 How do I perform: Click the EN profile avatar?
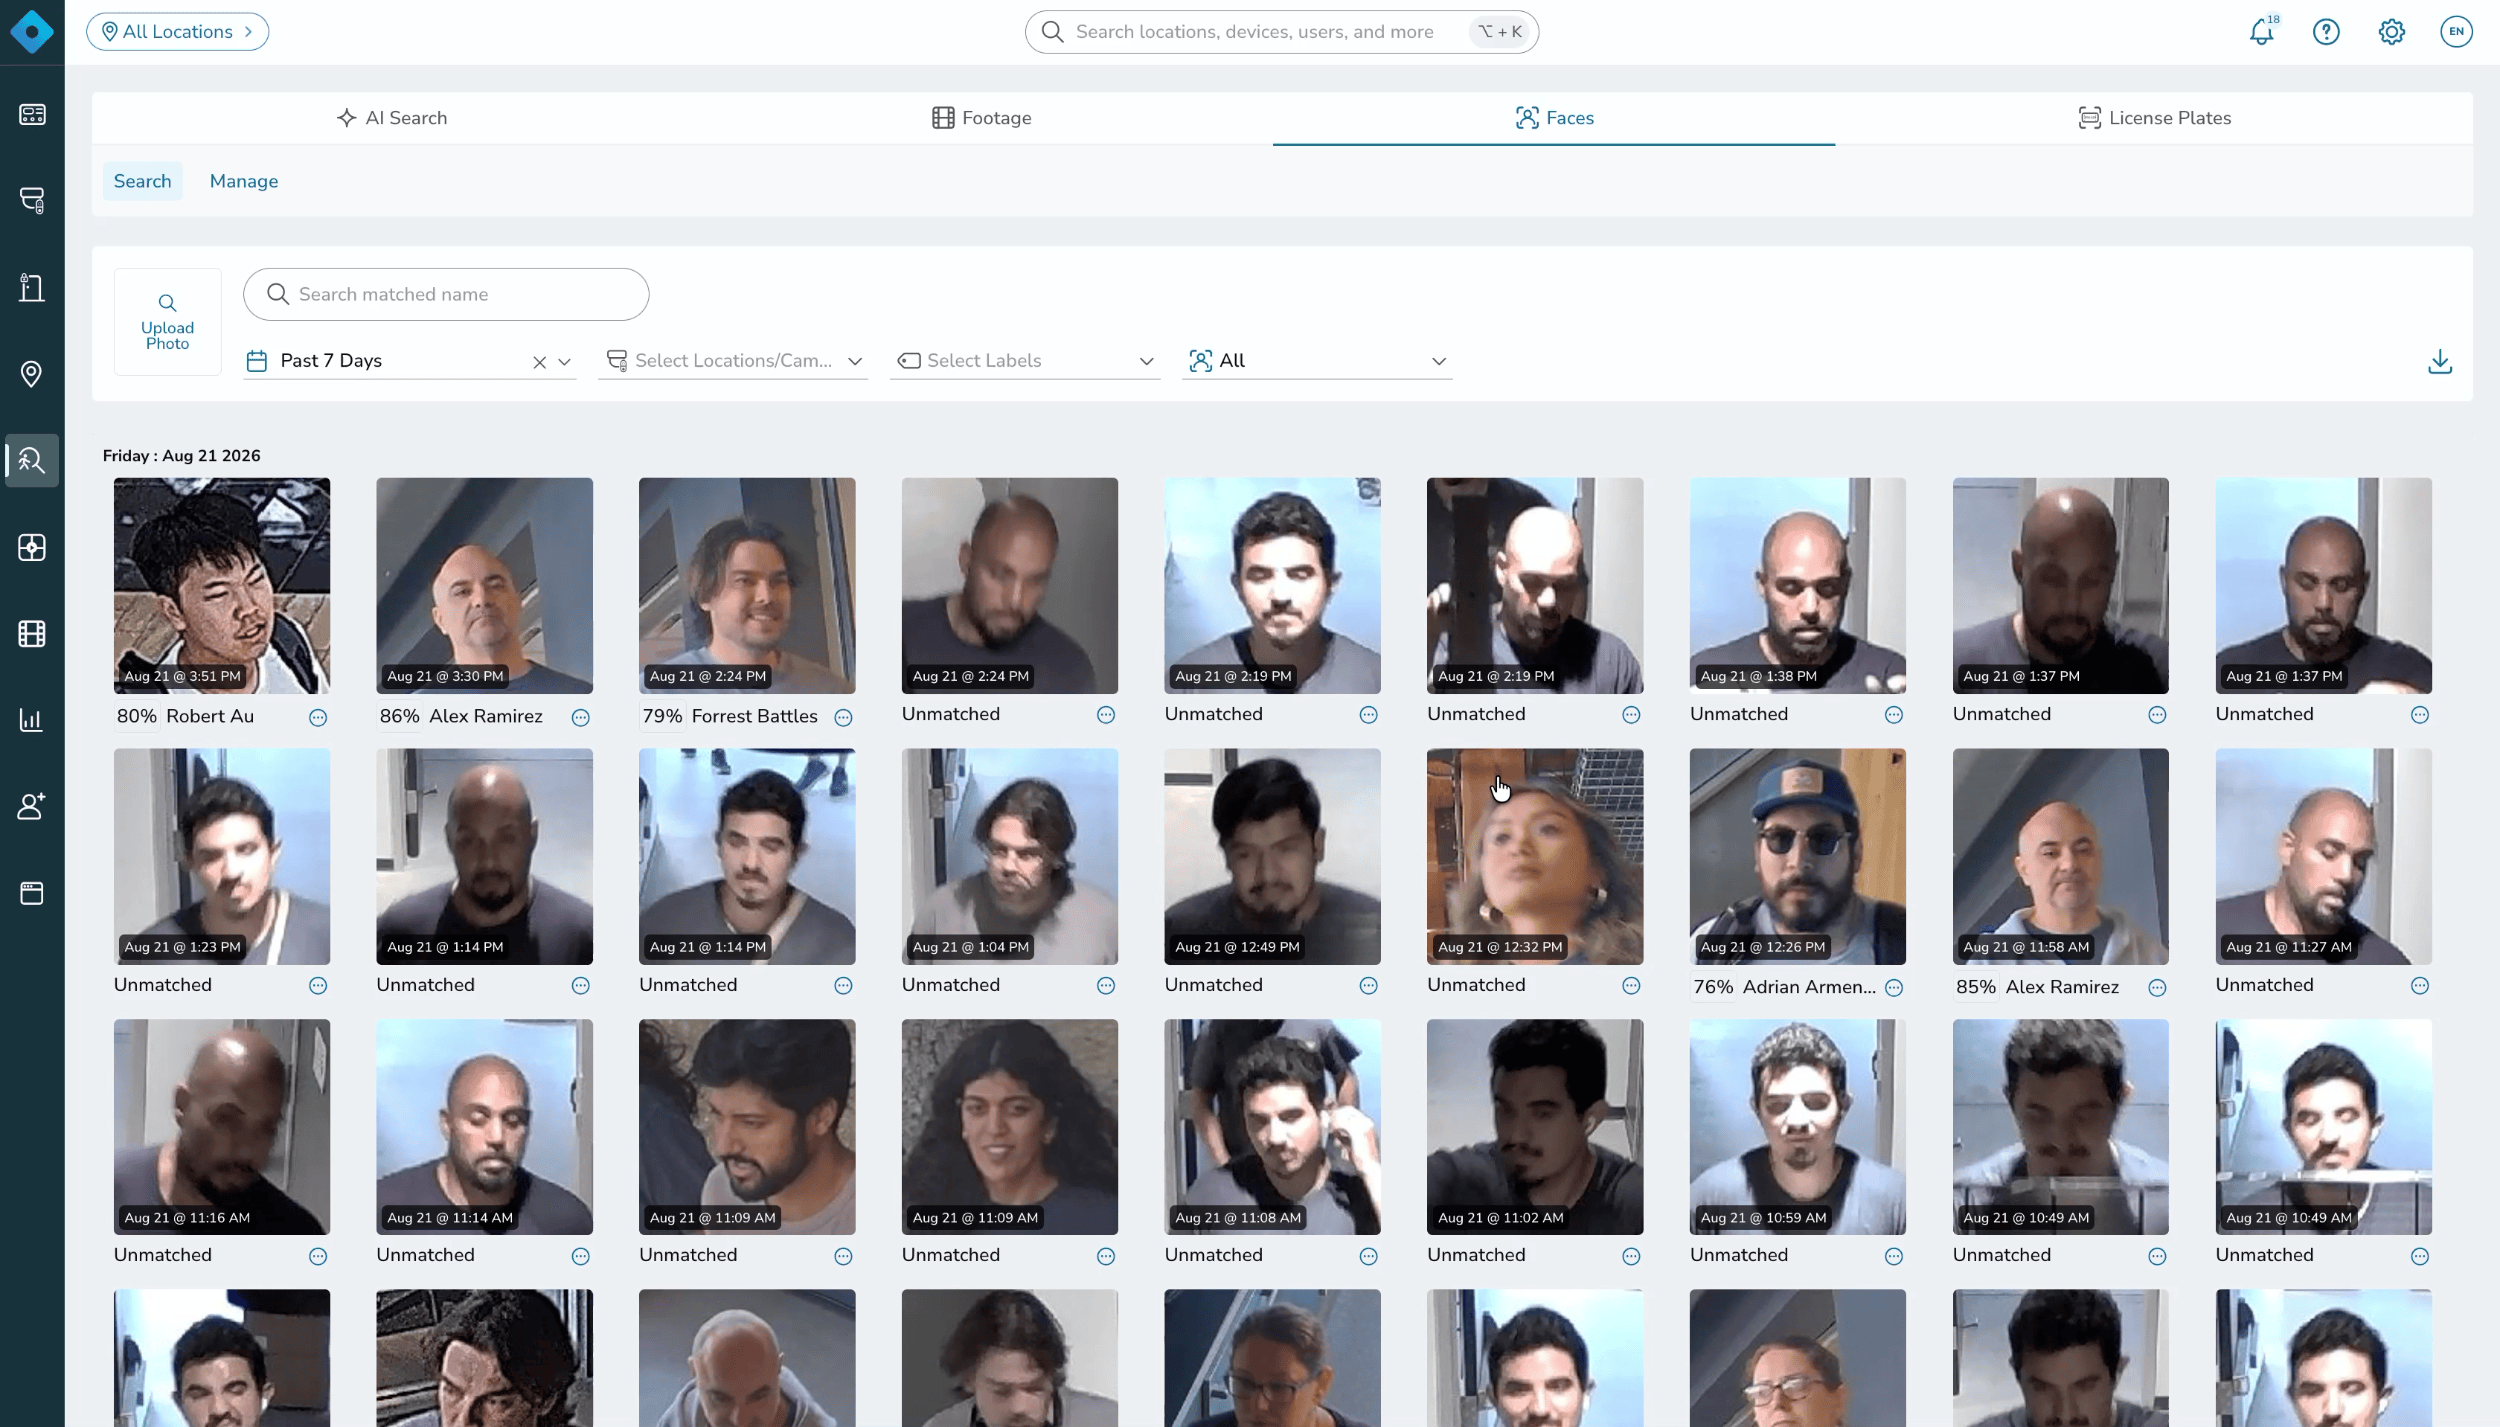point(2456,32)
